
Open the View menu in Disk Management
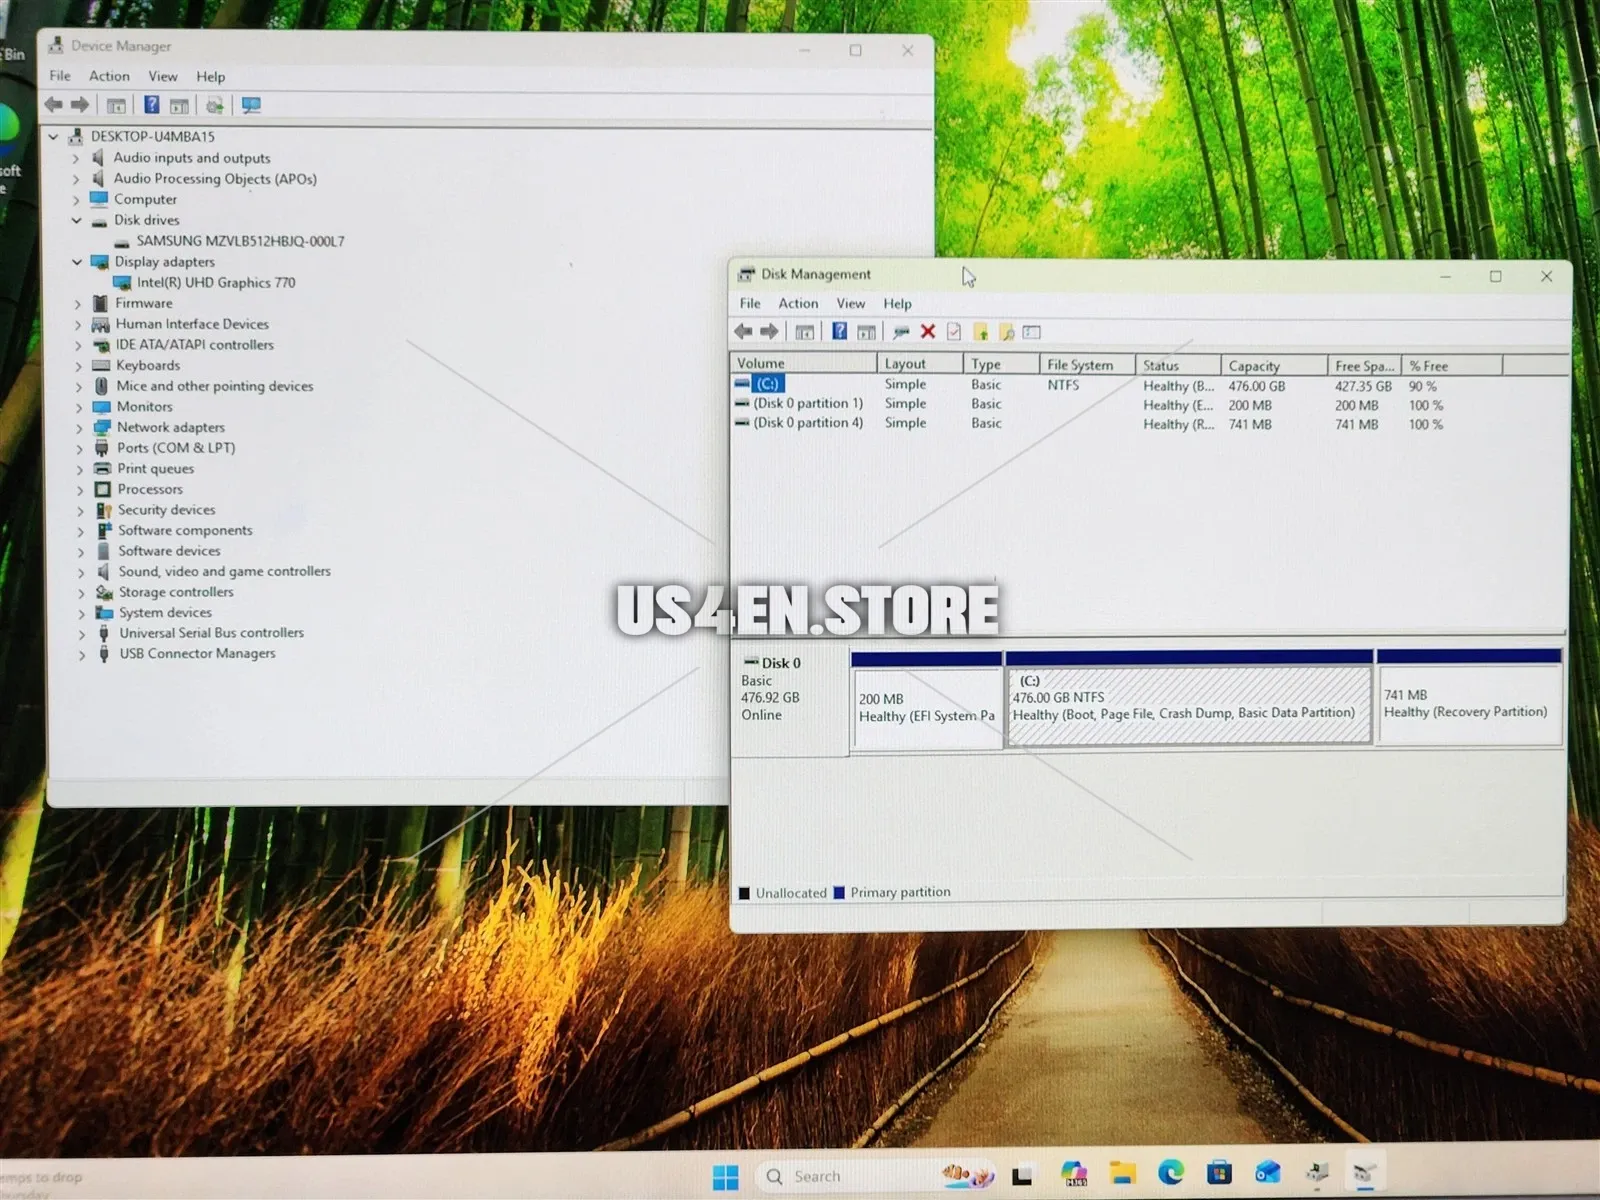(x=850, y=303)
